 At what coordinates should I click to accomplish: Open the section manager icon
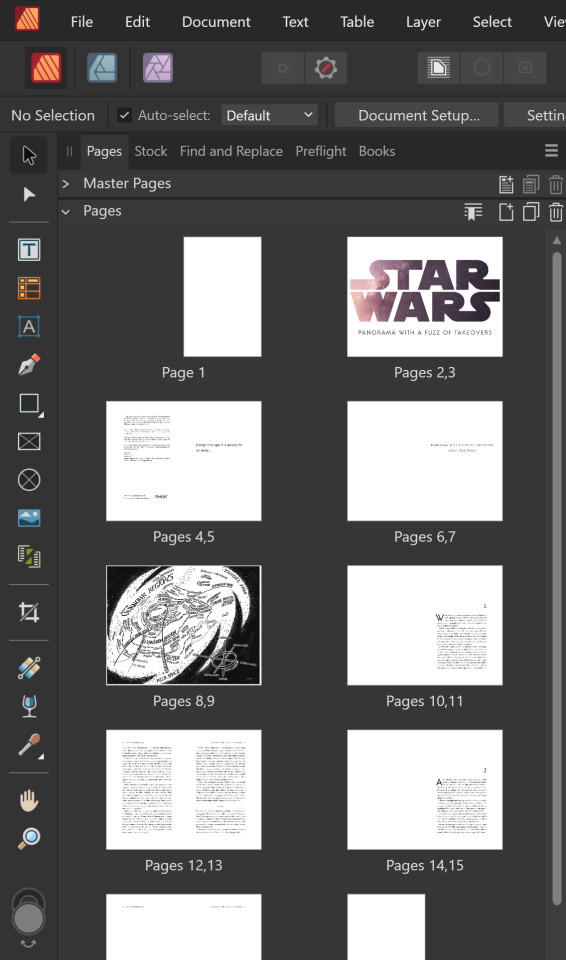click(x=473, y=212)
